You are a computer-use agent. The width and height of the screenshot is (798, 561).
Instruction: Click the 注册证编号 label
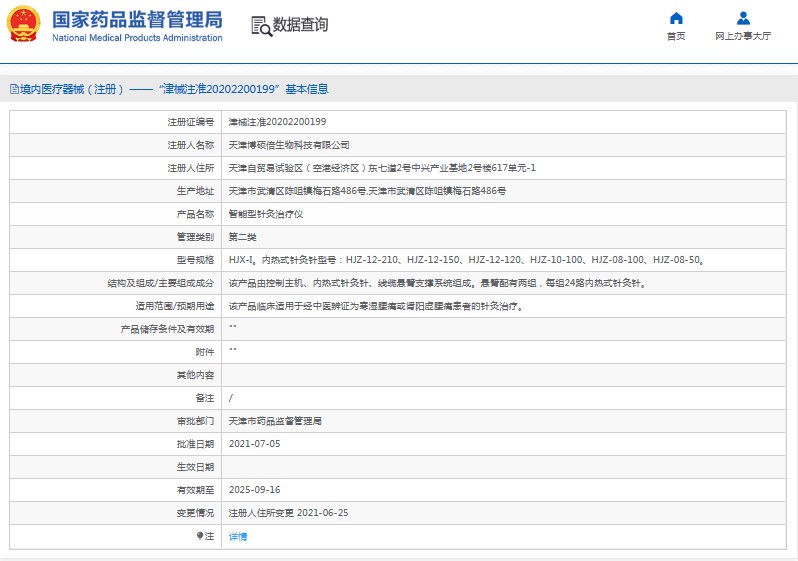pos(191,122)
